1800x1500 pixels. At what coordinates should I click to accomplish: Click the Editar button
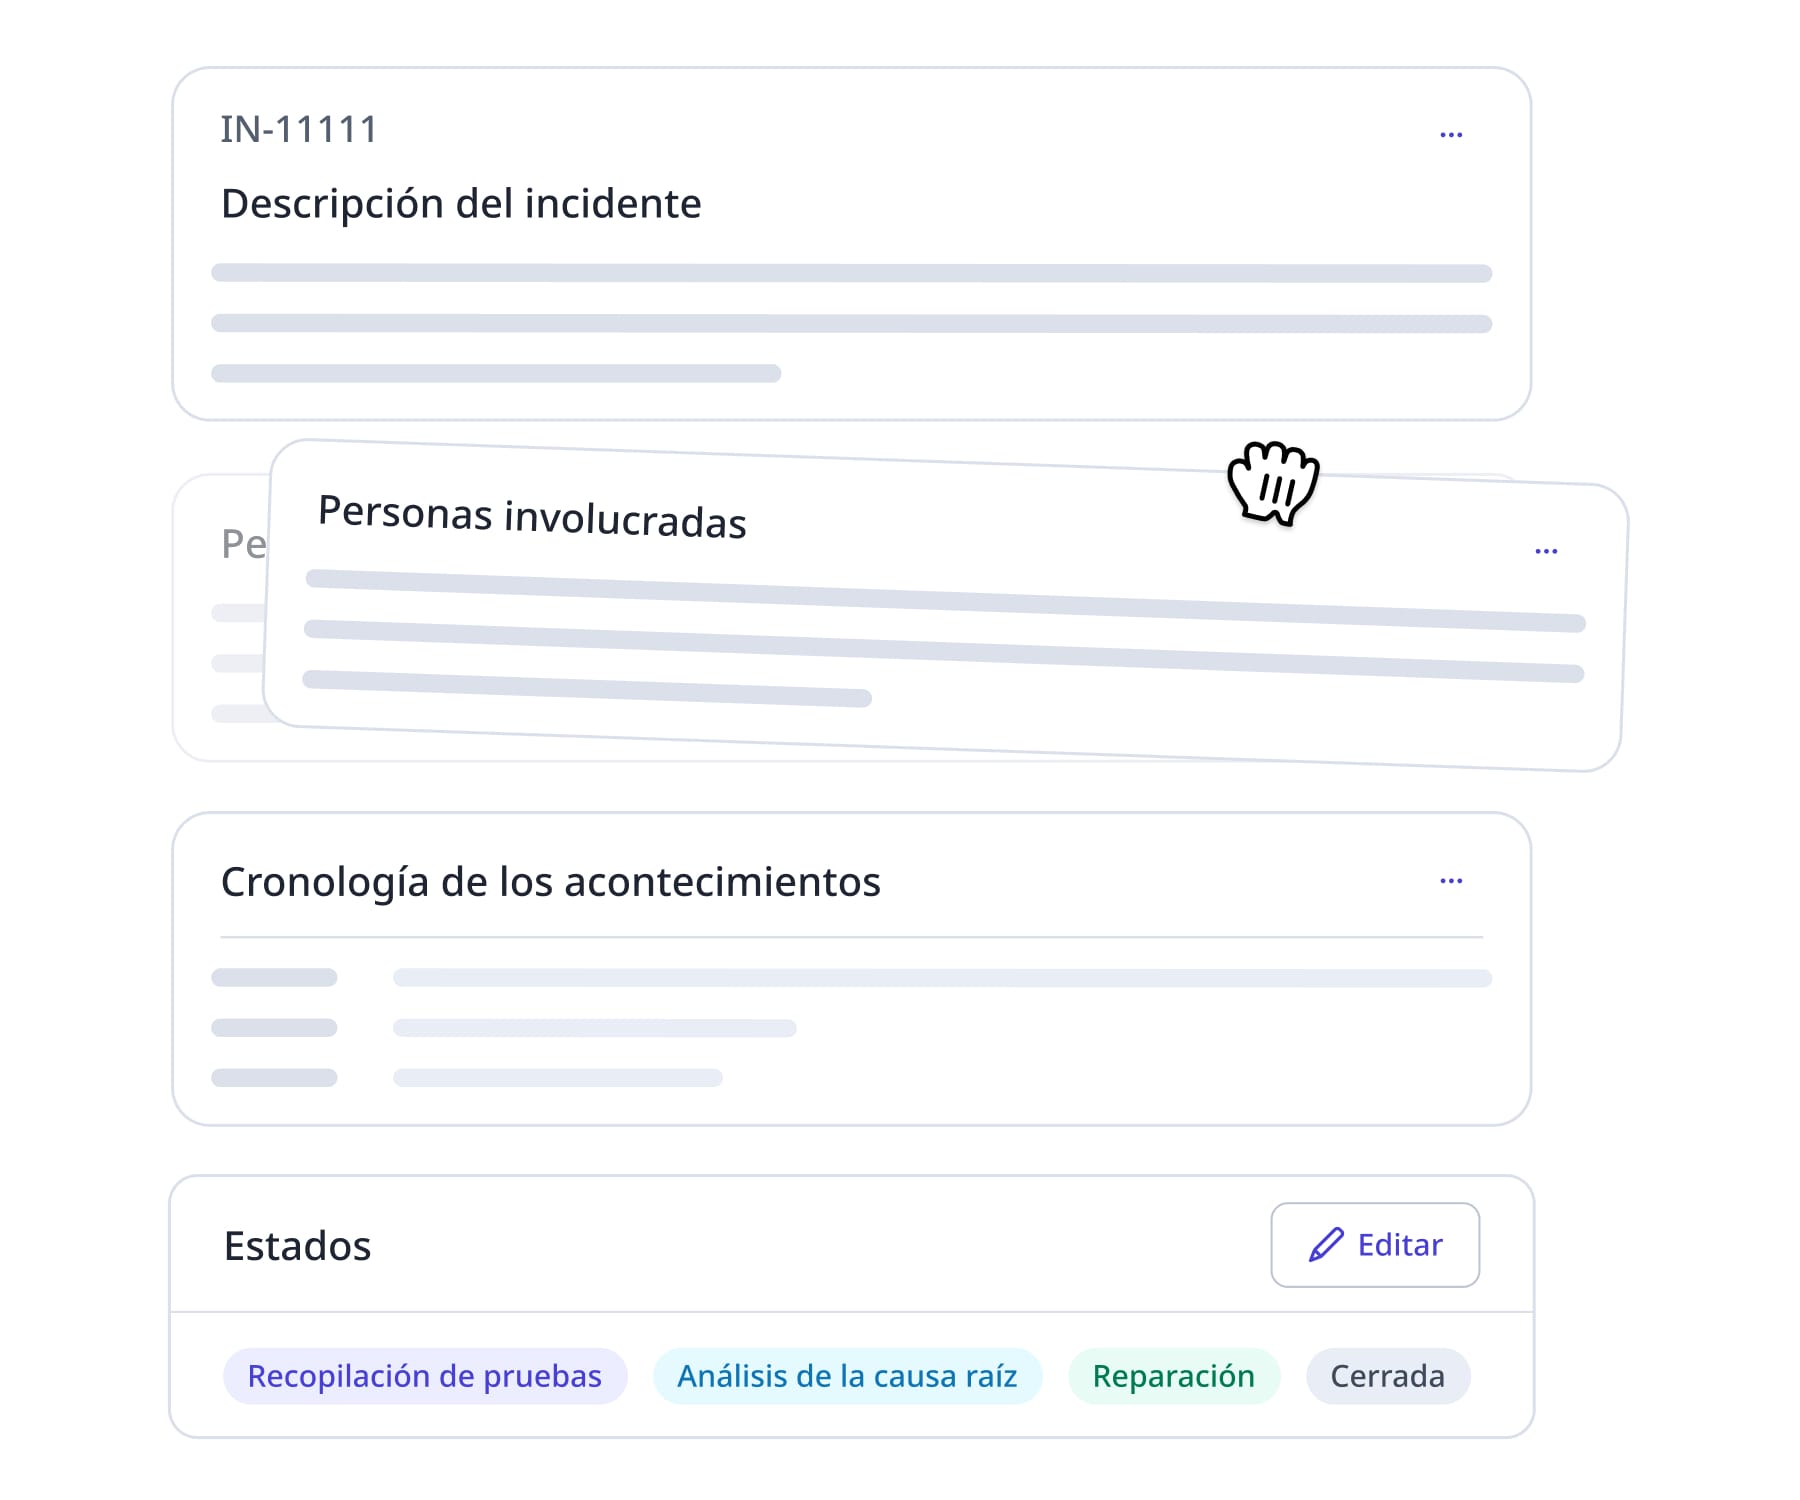pyautogui.click(x=1375, y=1244)
